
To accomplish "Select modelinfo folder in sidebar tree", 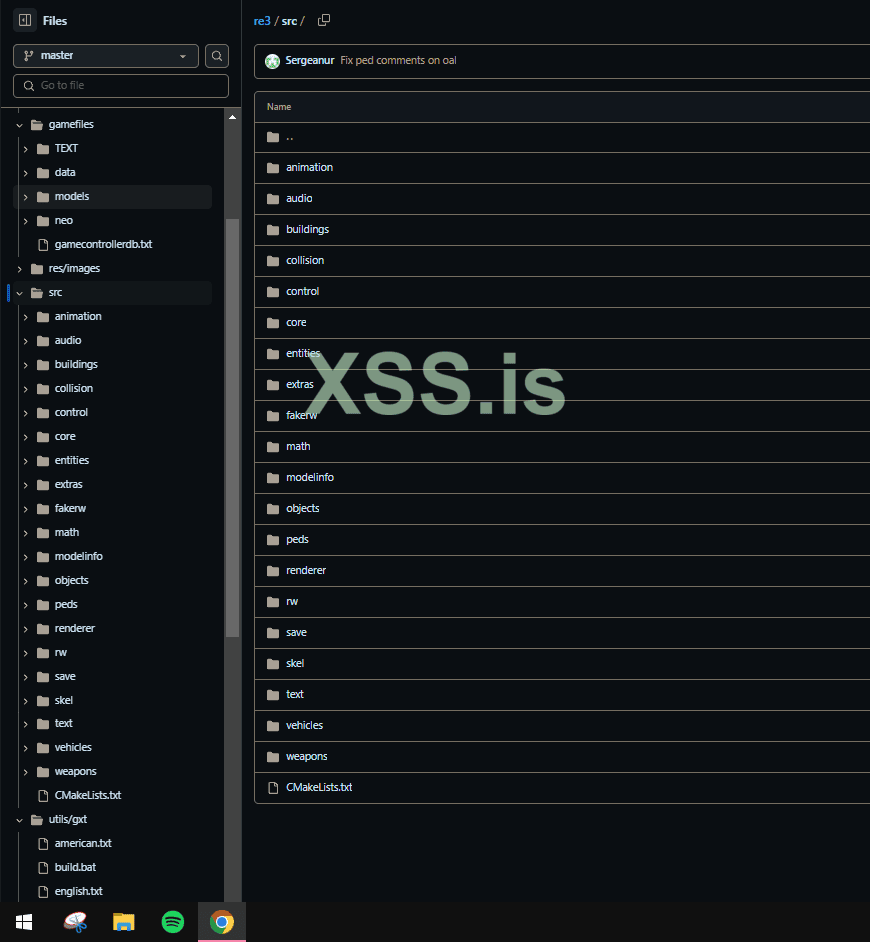I will [78, 557].
